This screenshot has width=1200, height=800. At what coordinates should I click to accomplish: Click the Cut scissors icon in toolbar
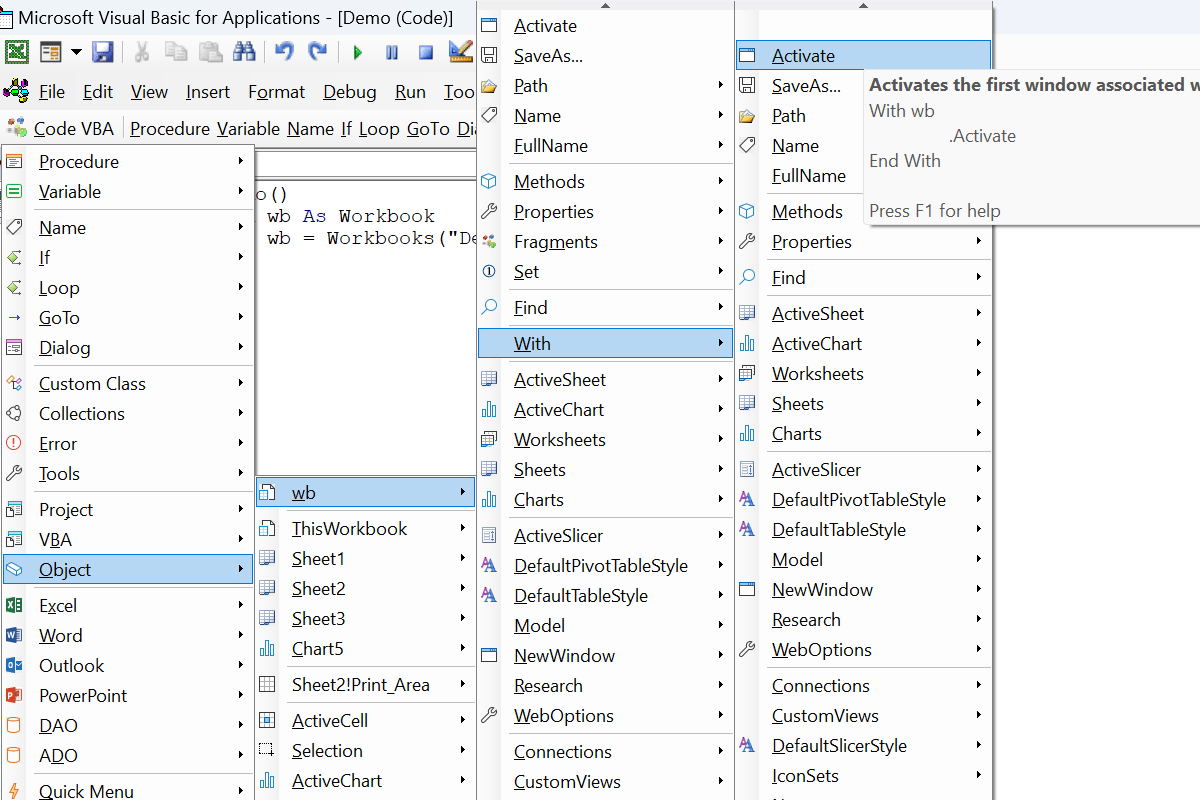(x=141, y=52)
